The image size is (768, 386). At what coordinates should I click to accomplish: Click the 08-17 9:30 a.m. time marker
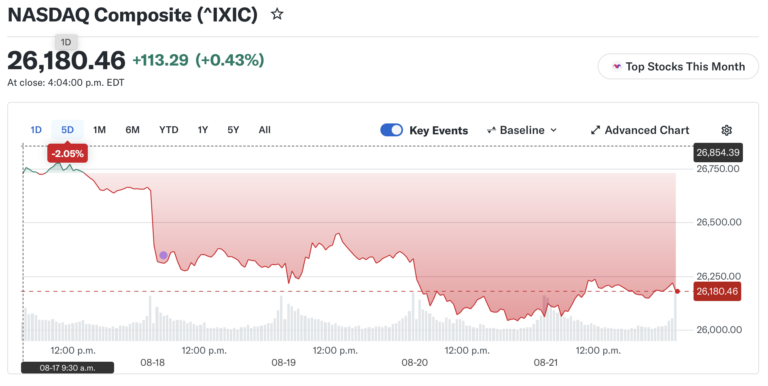68,368
